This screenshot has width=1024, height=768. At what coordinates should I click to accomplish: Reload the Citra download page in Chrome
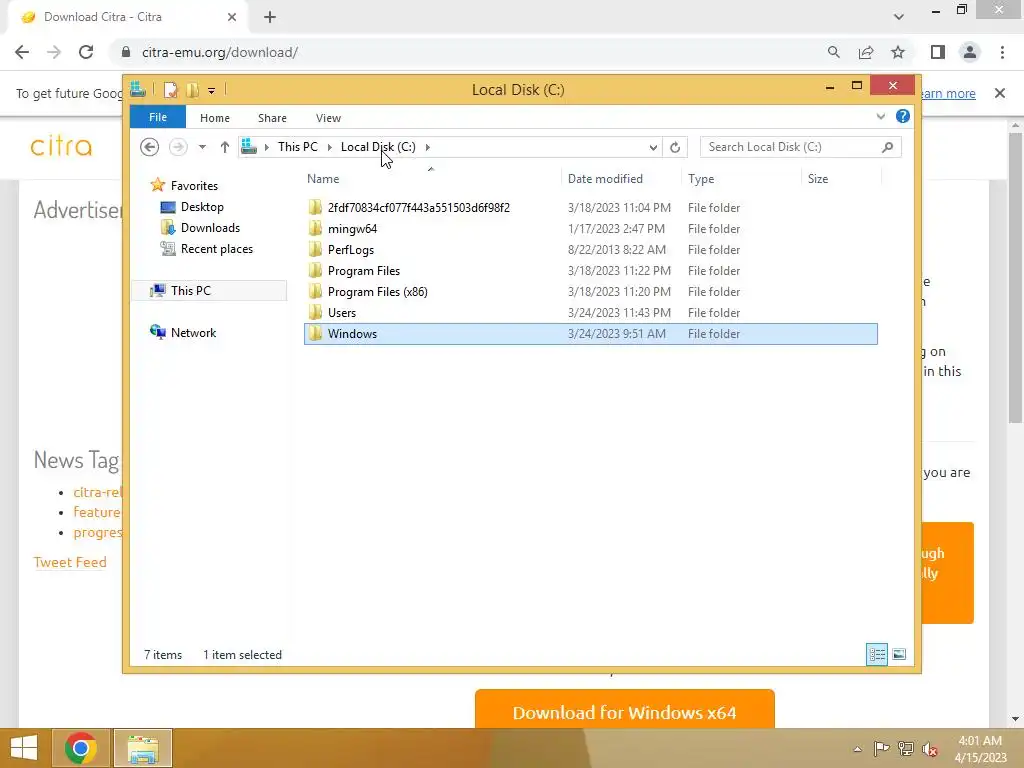point(86,52)
